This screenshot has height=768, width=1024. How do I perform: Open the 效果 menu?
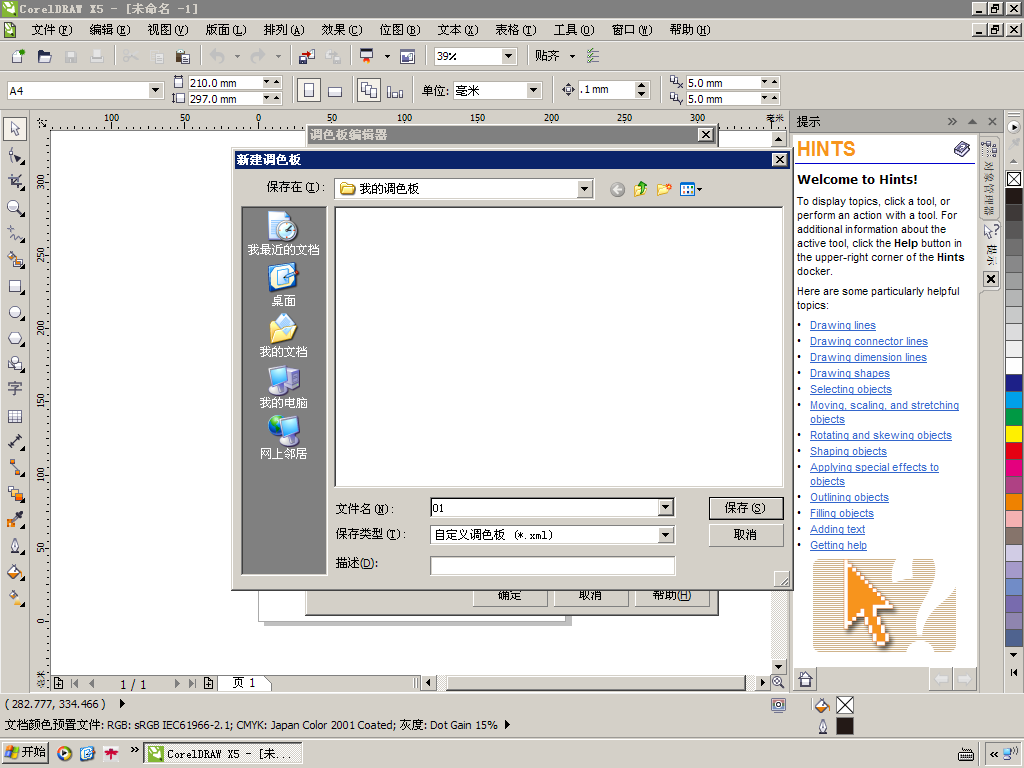342,30
